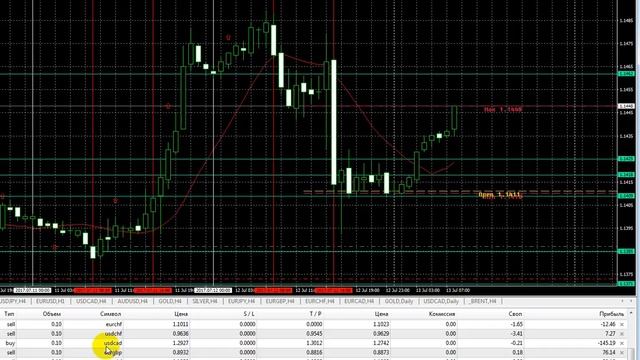The width and height of the screenshot is (640, 360).
Task: Open the GOLD,H4 chart tab
Action: pos(170,301)
